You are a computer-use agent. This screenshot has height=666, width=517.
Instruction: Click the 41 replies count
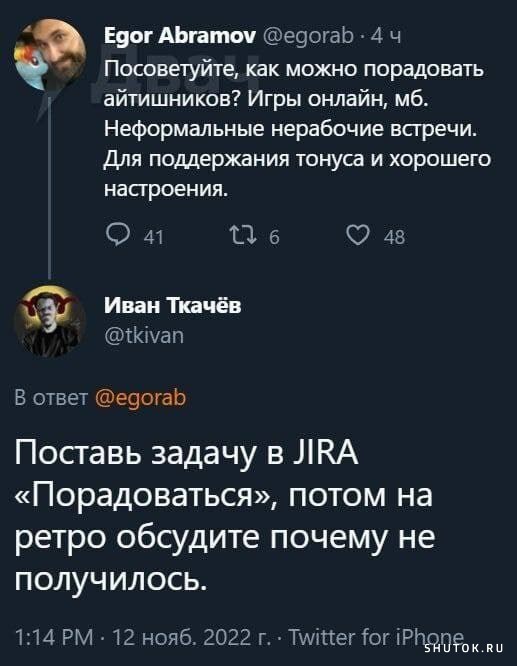153,237
